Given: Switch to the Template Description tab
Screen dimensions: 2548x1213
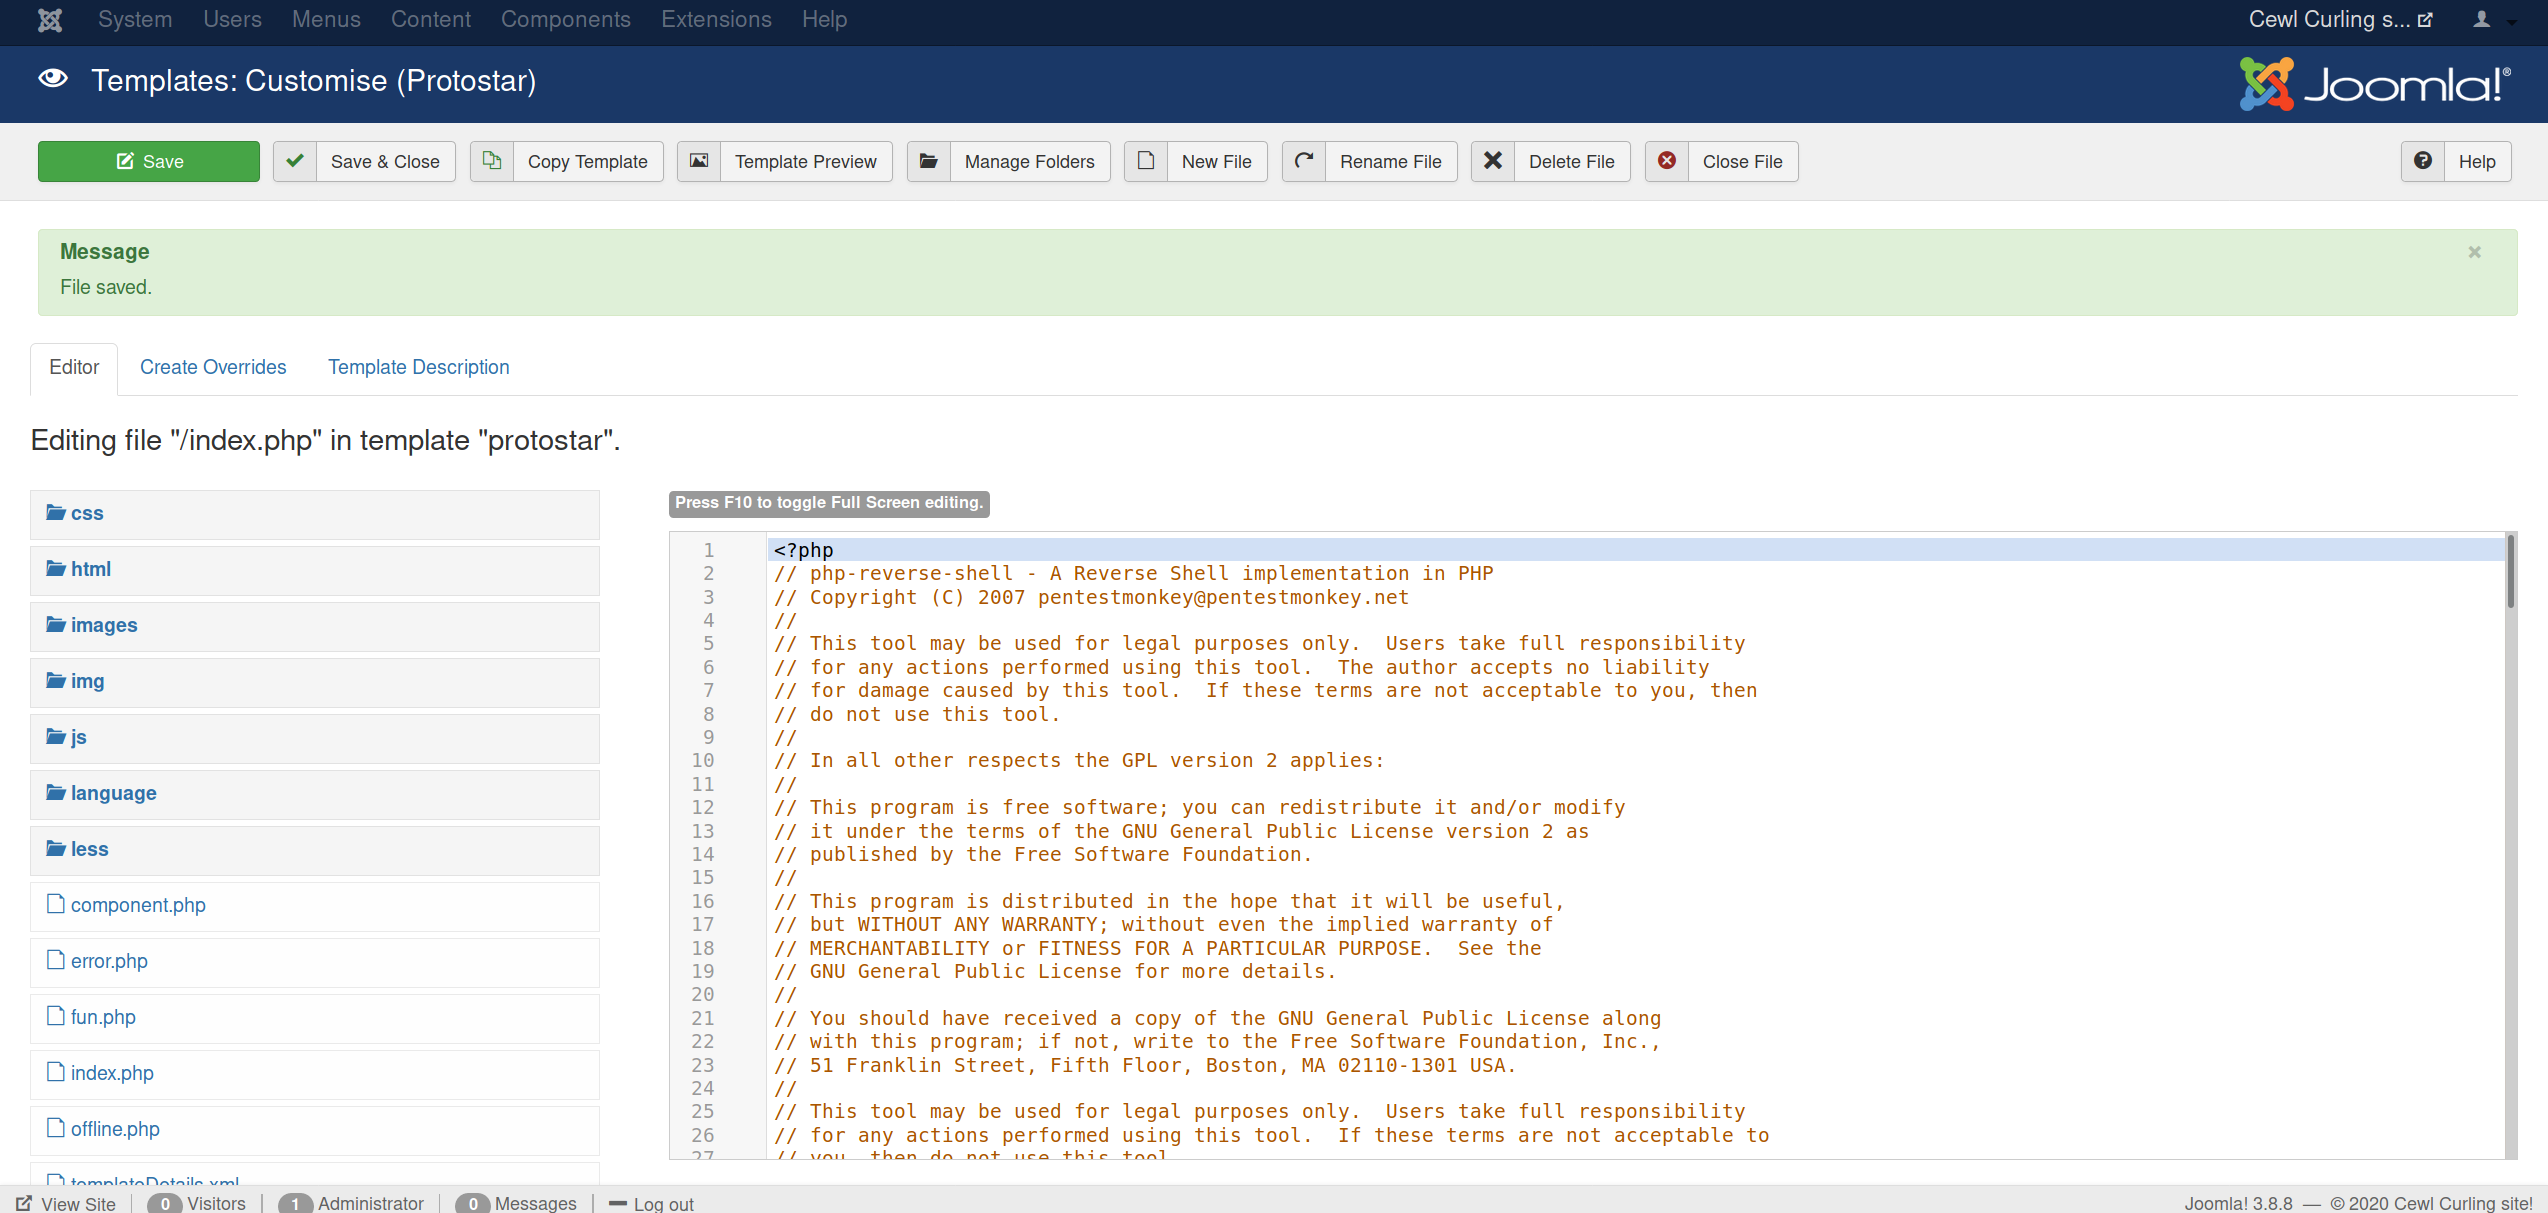Looking at the screenshot, I should coord(419,368).
